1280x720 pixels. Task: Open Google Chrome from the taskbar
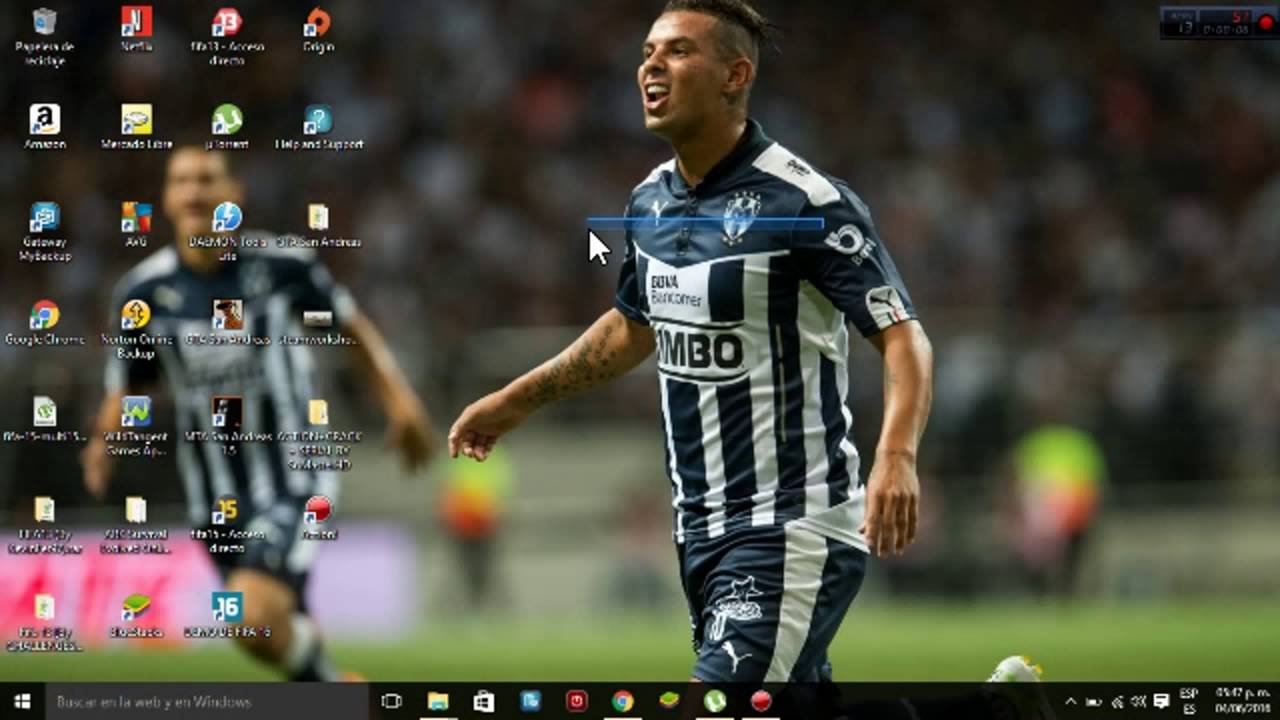tap(622, 701)
